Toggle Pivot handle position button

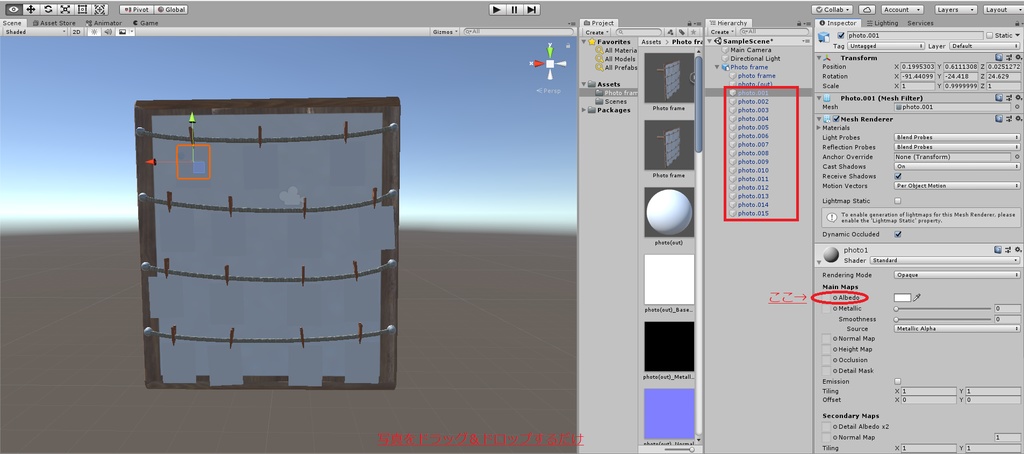[x=136, y=10]
